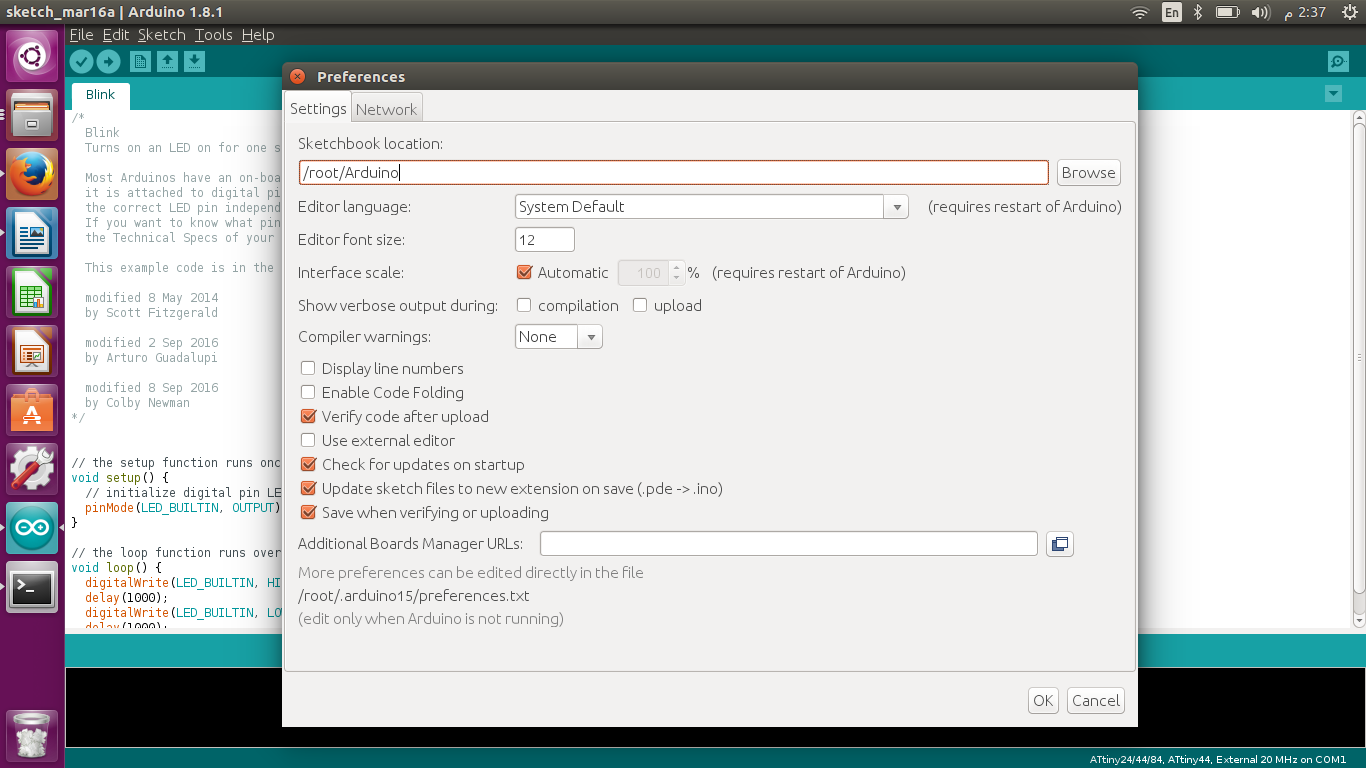Open System Settings gear-wrench icon
The height and width of the screenshot is (768, 1366).
click(32, 469)
